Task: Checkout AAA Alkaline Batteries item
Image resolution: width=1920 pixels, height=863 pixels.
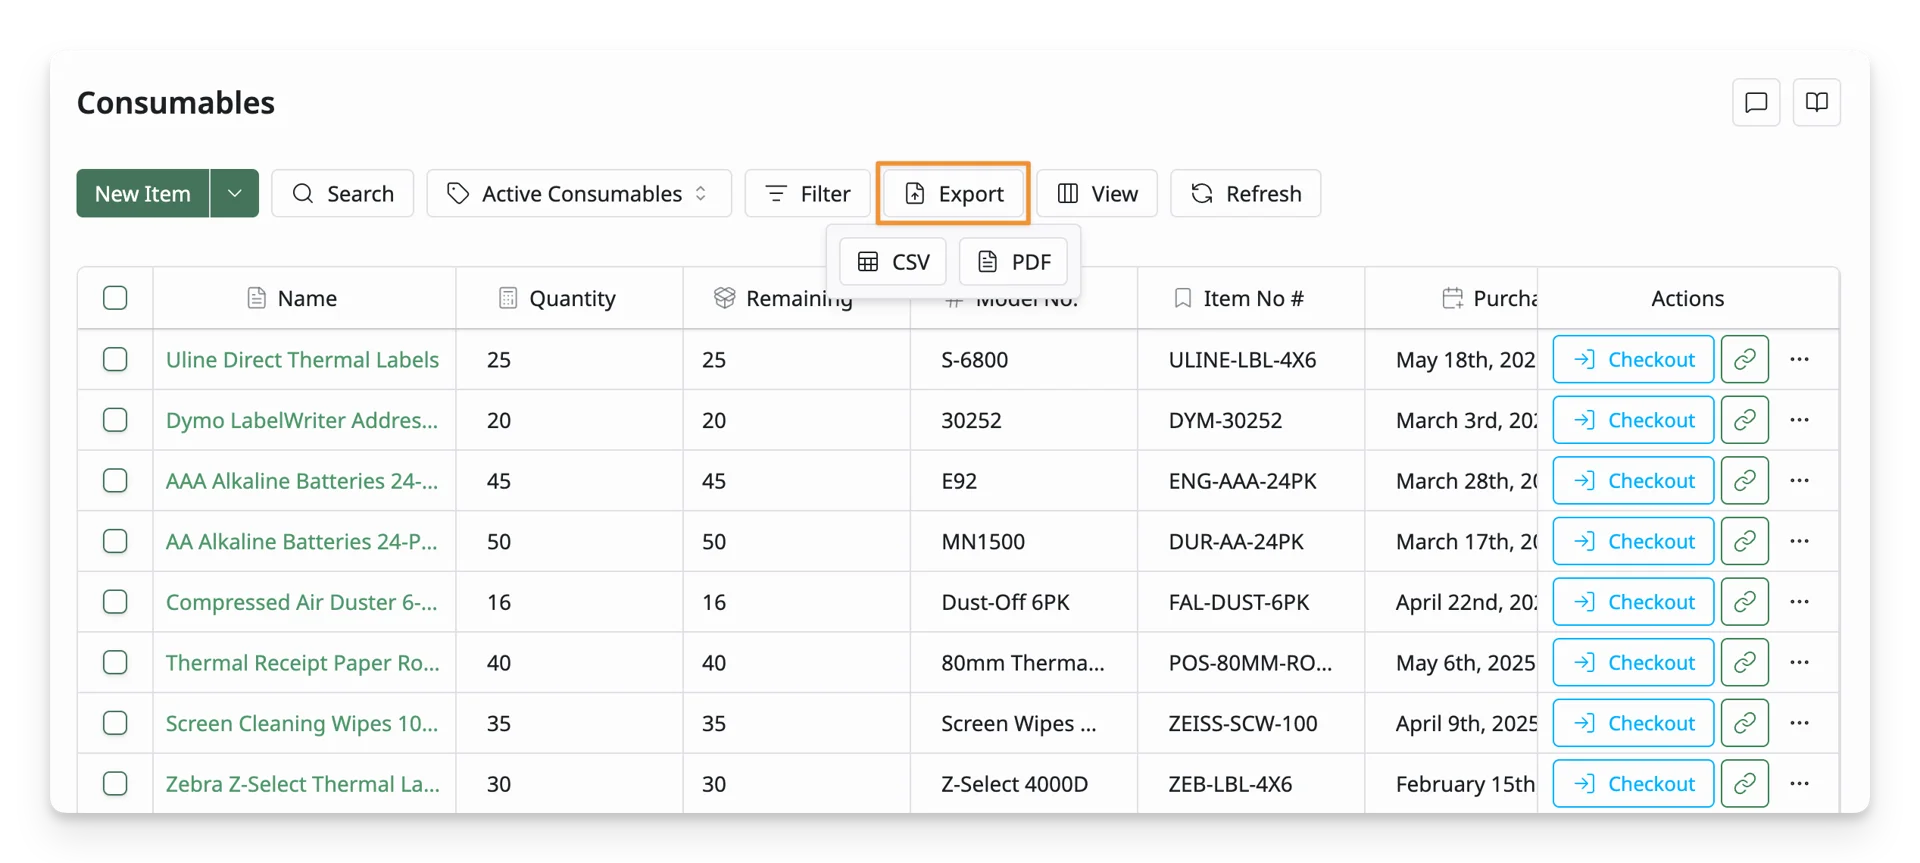Action: pos(1633,481)
